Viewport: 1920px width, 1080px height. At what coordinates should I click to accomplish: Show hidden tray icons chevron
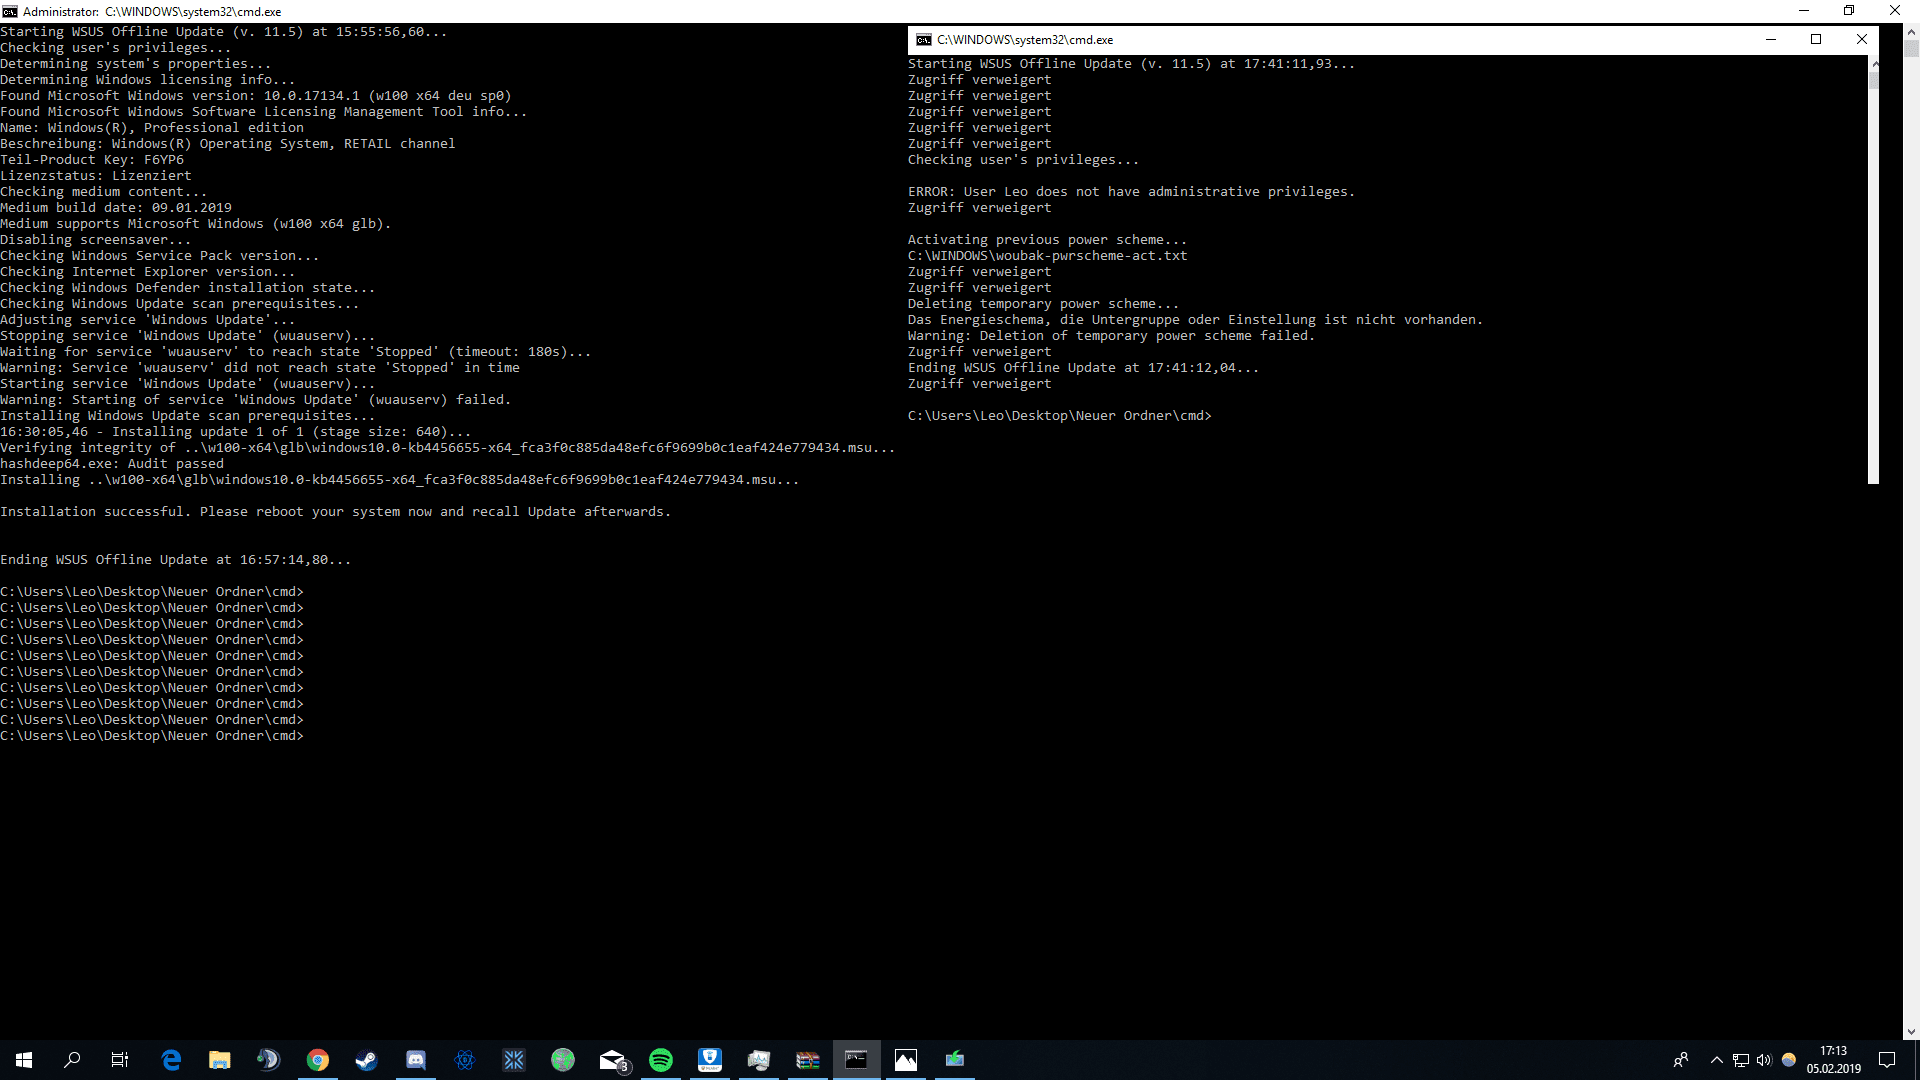[1717, 1060]
